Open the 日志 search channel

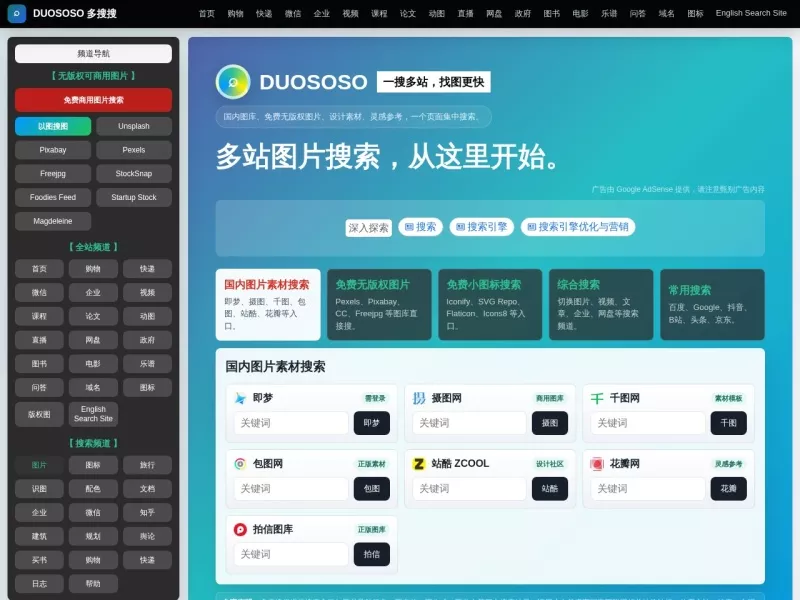(39, 584)
